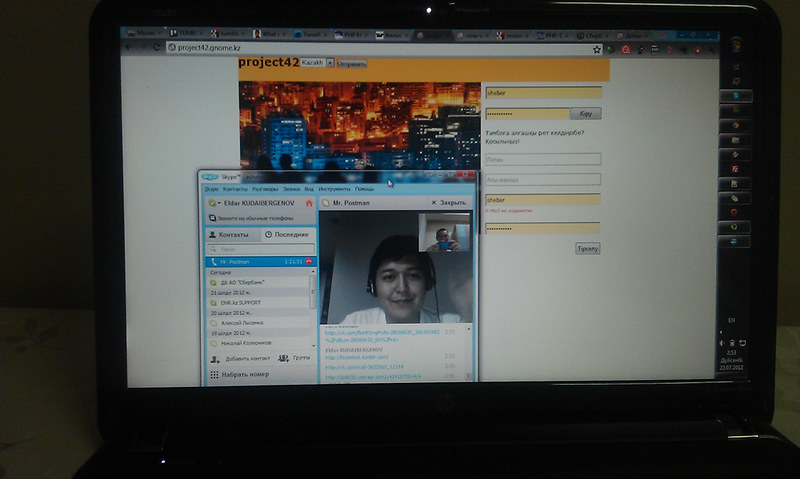
Task: Click the login username field with sheber
Action: [x=543, y=92]
